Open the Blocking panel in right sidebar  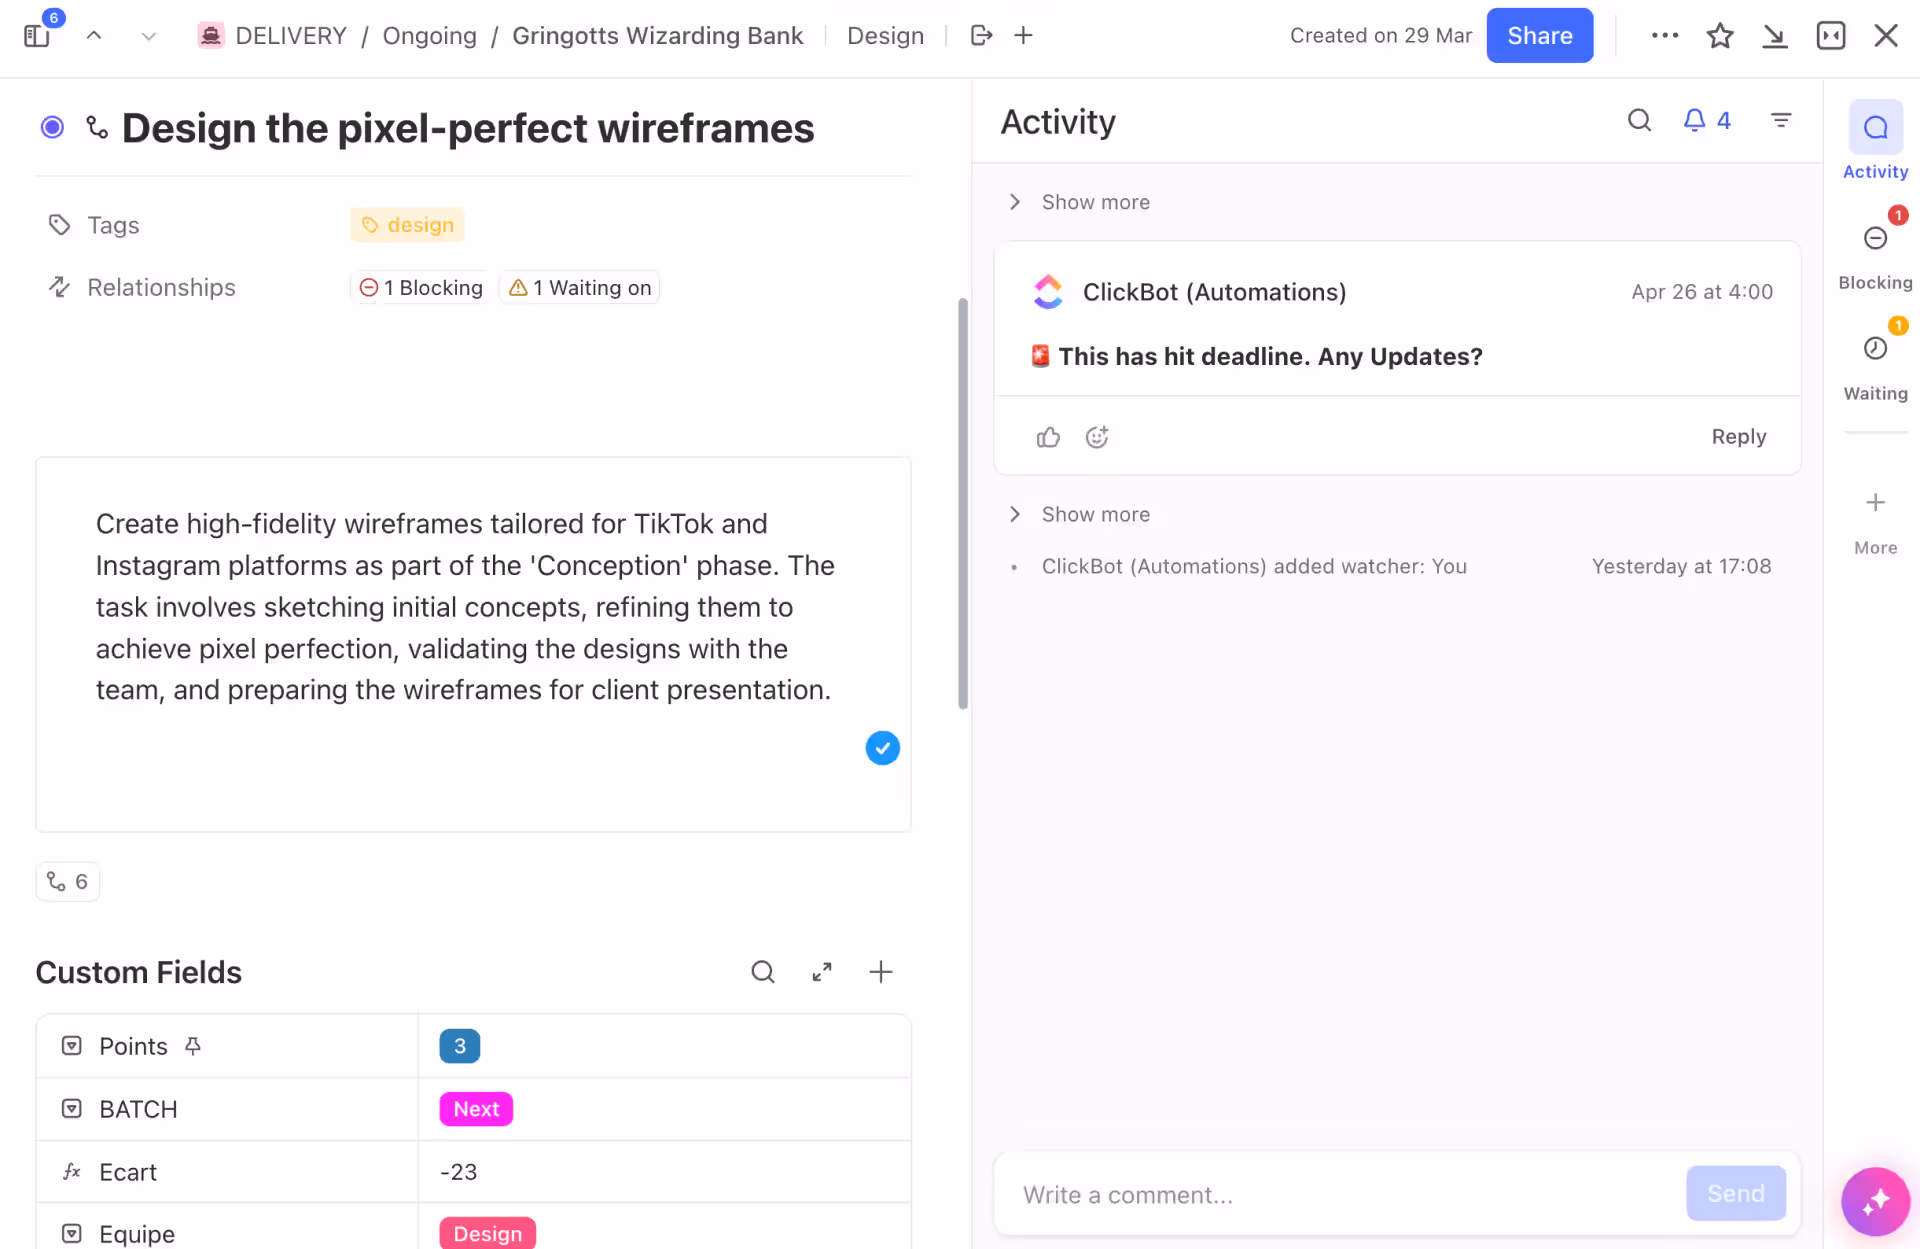pyautogui.click(x=1875, y=238)
